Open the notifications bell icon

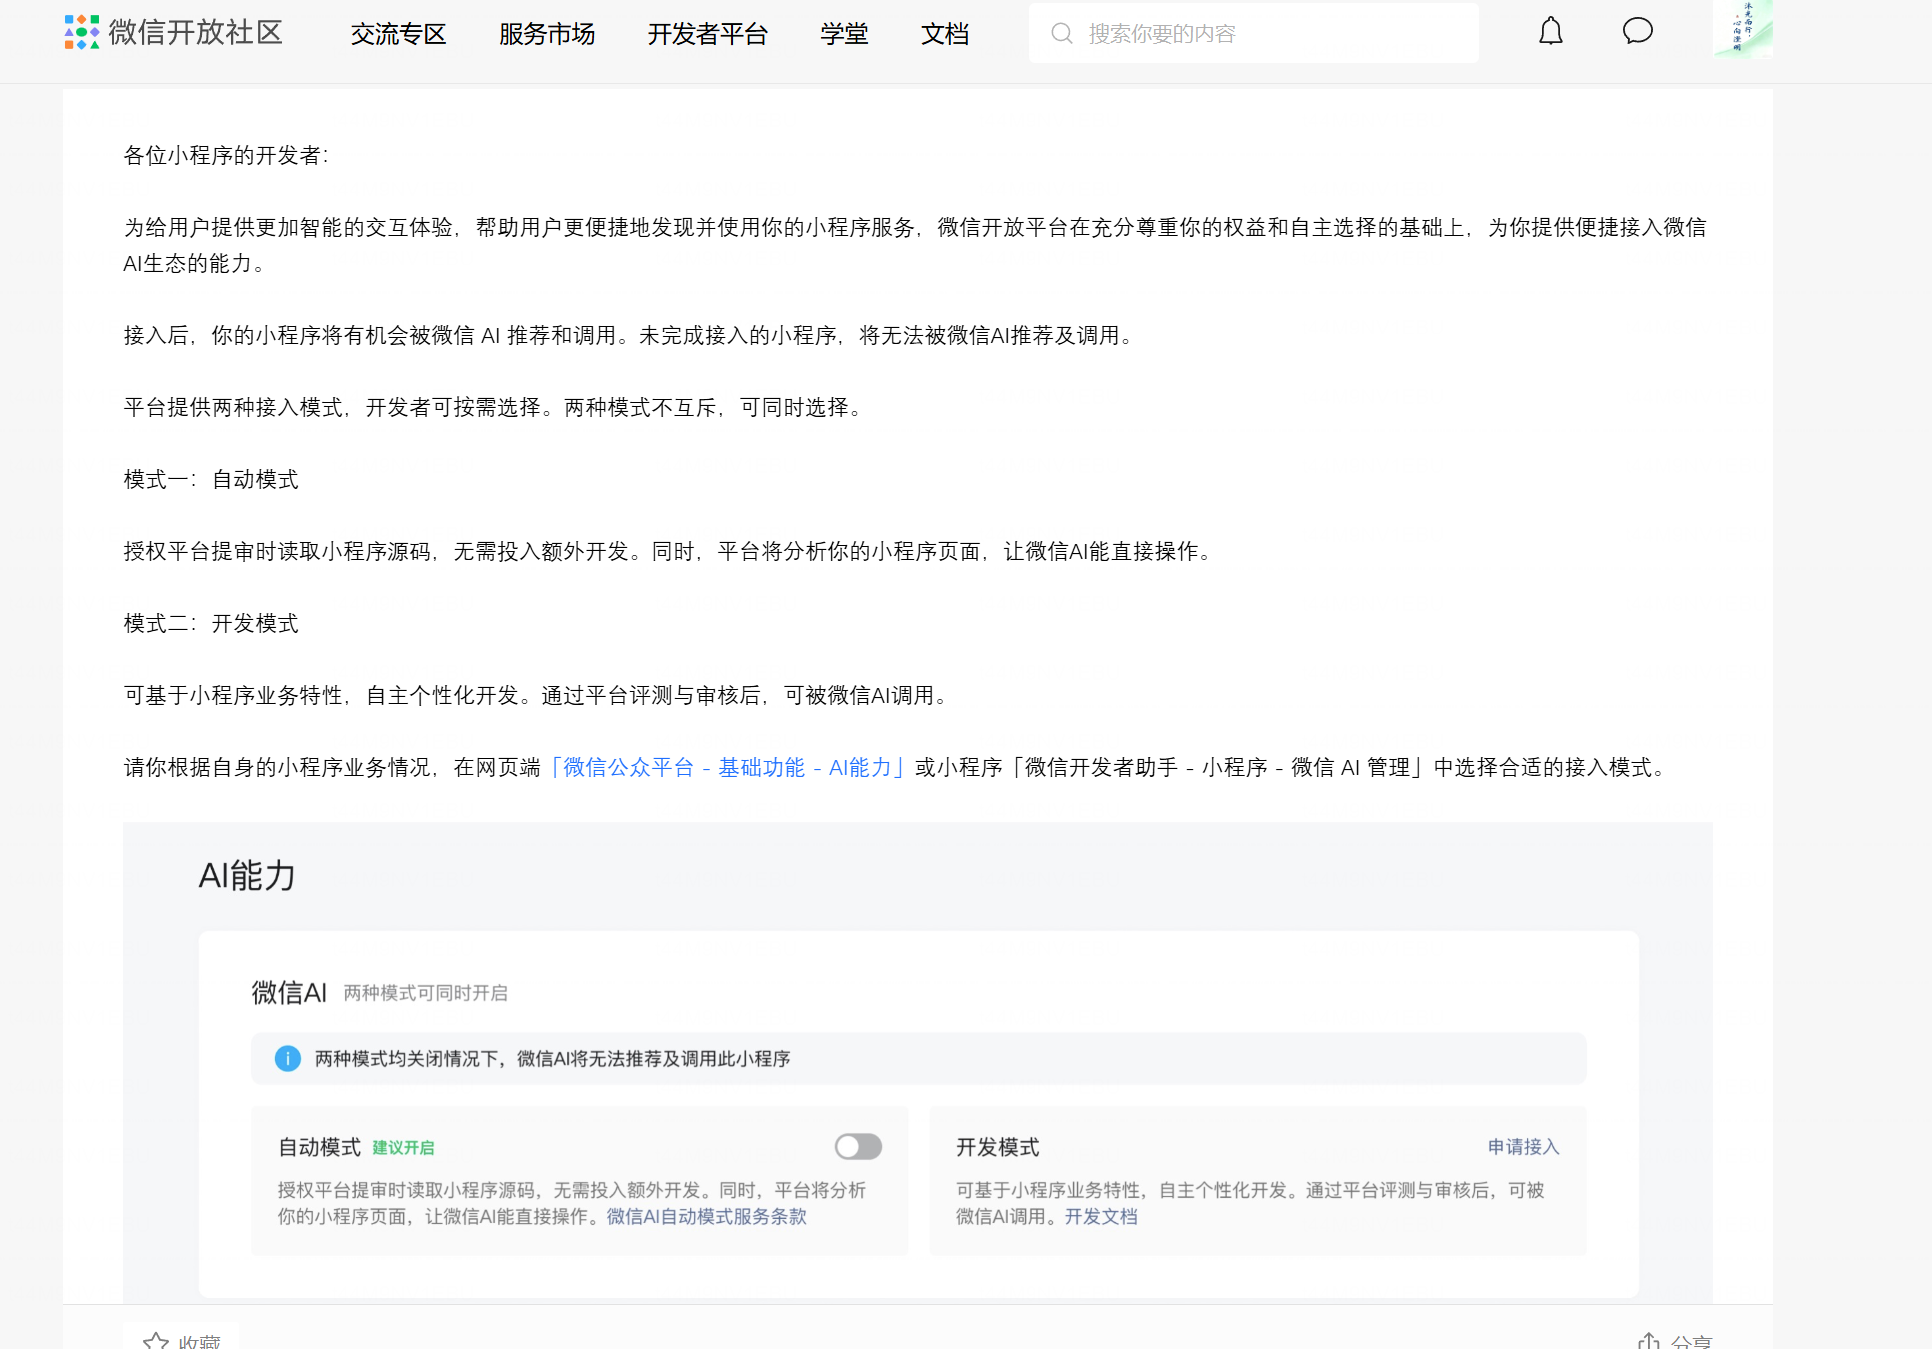pos(1550,32)
